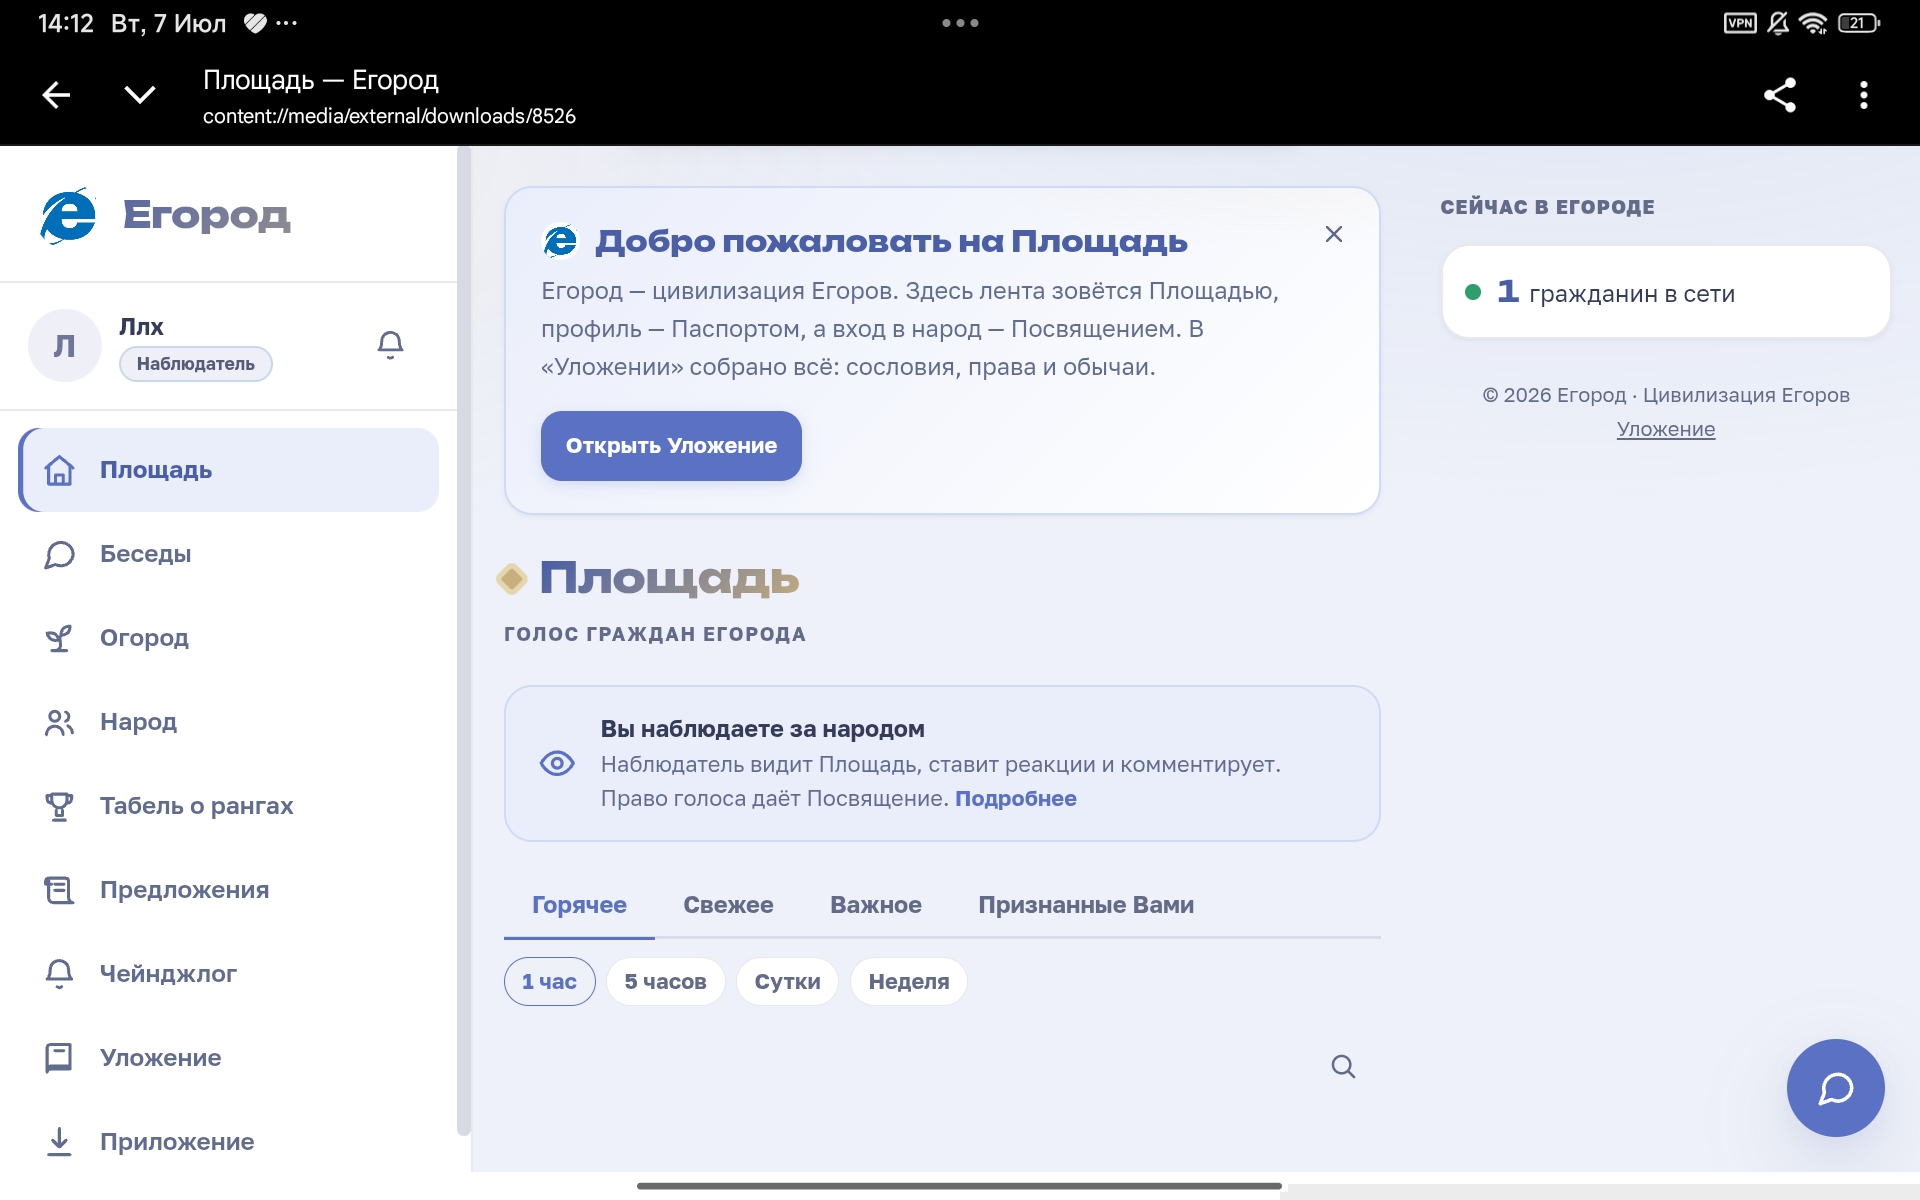Viewport: 1920px width, 1200px height.
Task: Click the Приложение download arrow icon
Action: tap(59, 1142)
